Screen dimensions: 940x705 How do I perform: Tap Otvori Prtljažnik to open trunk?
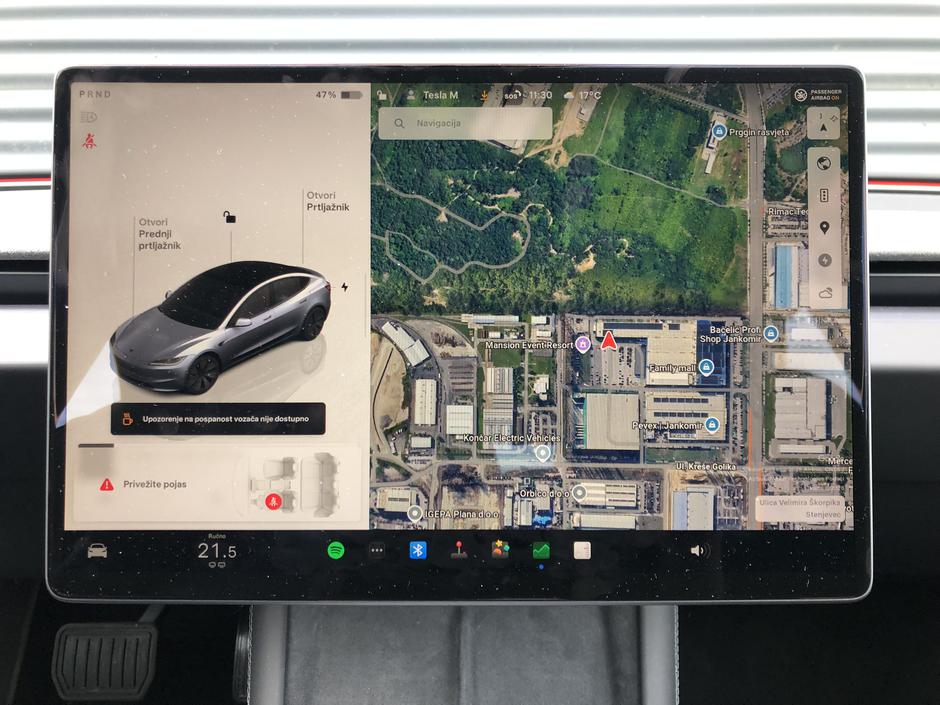[x=327, y=201]
